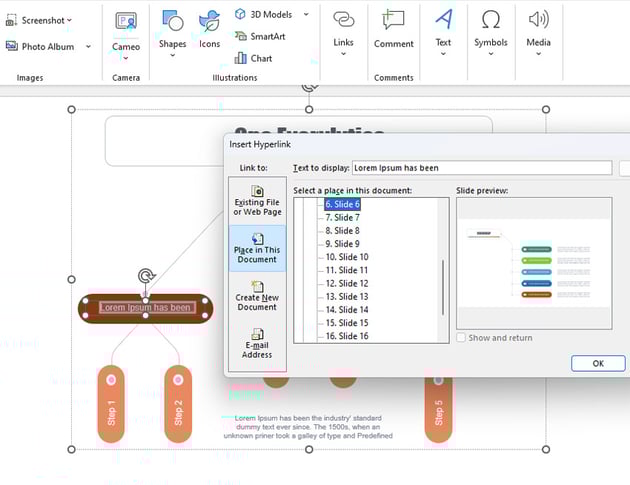The image size is (630, 485).
Task: Open the Symbols group
Action: (x=491, y=26)
